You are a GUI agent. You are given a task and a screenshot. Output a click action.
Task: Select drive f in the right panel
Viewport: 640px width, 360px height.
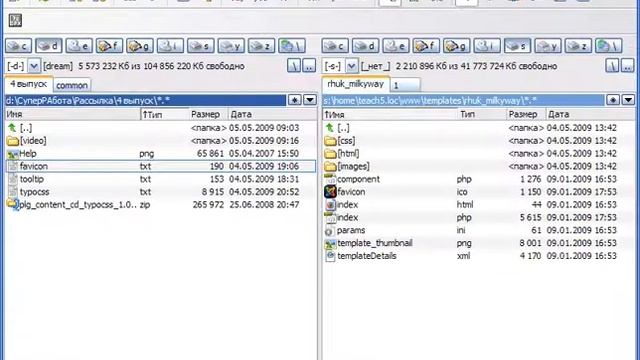(x=426, y=46)
